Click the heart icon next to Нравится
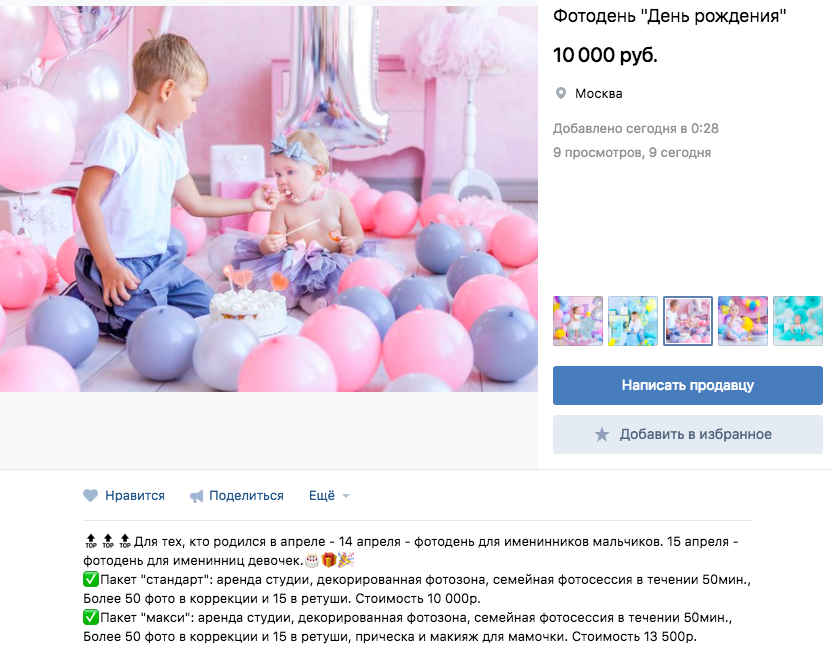This screenshot has height=660, width=832. (x=91, y=496)
